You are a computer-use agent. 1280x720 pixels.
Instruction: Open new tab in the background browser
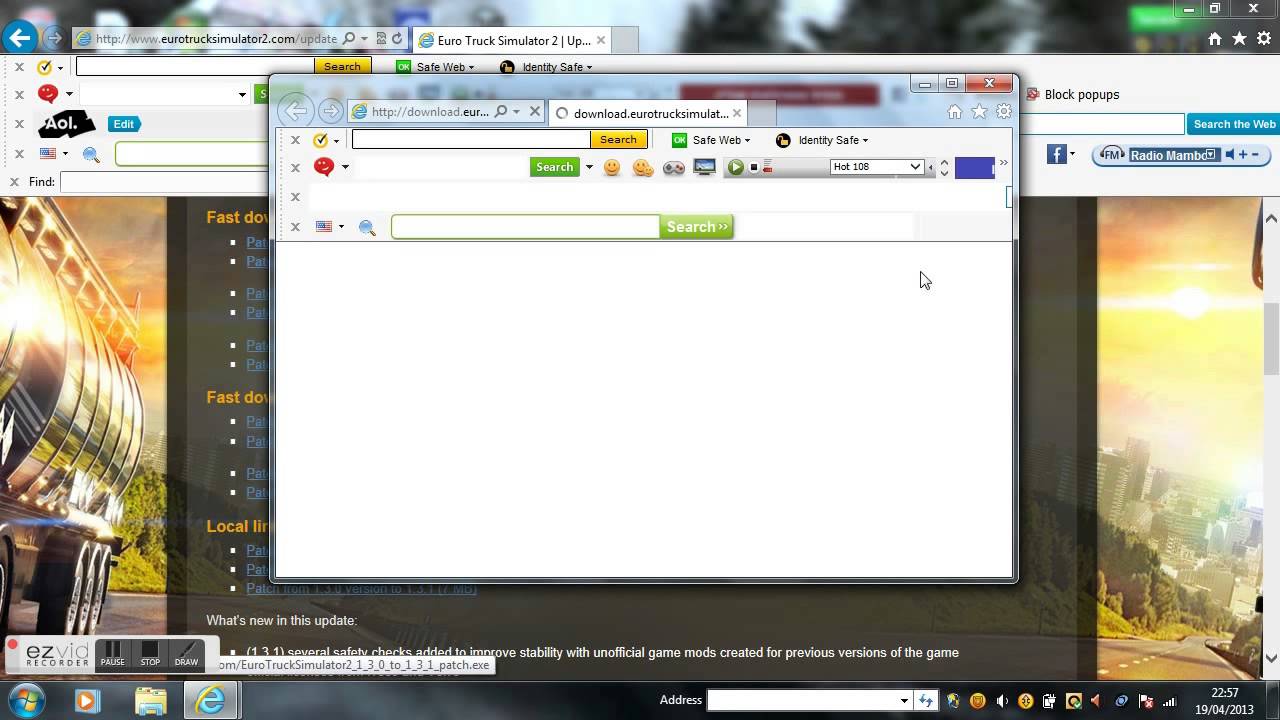[624, 41]
